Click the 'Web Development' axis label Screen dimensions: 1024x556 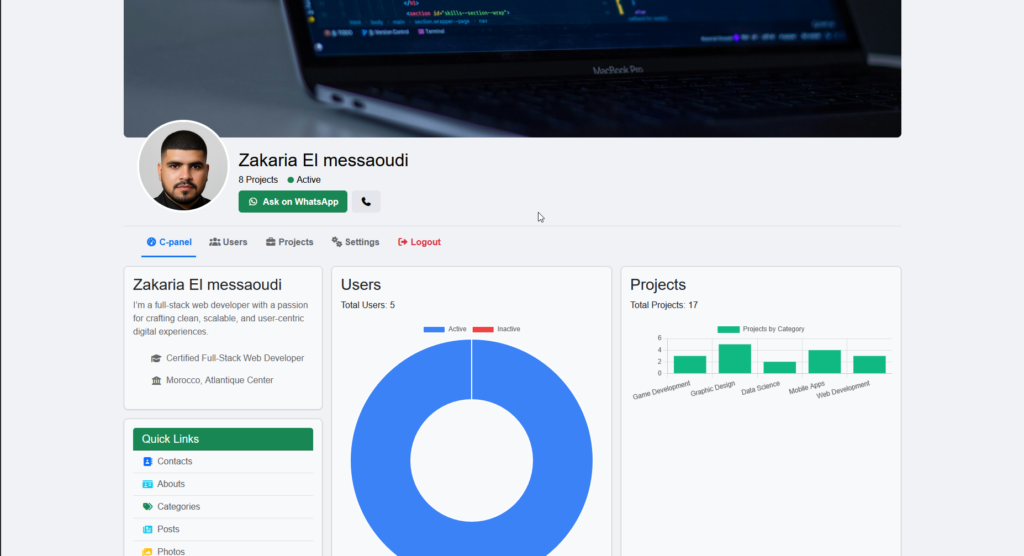click(843, 389)
